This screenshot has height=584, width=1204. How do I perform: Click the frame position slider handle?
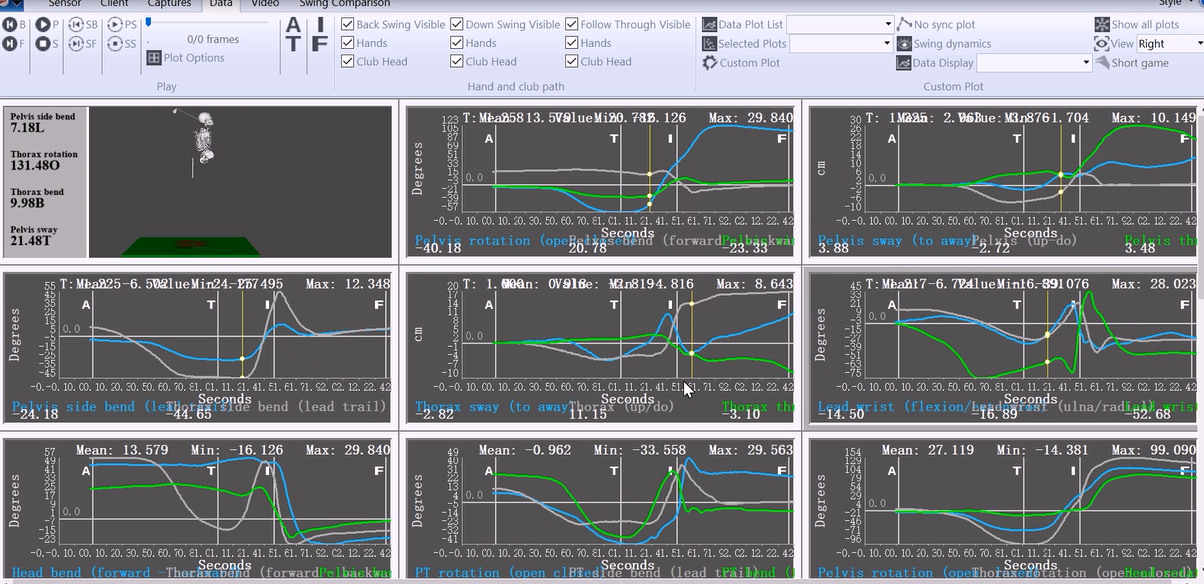click(149, 22)
